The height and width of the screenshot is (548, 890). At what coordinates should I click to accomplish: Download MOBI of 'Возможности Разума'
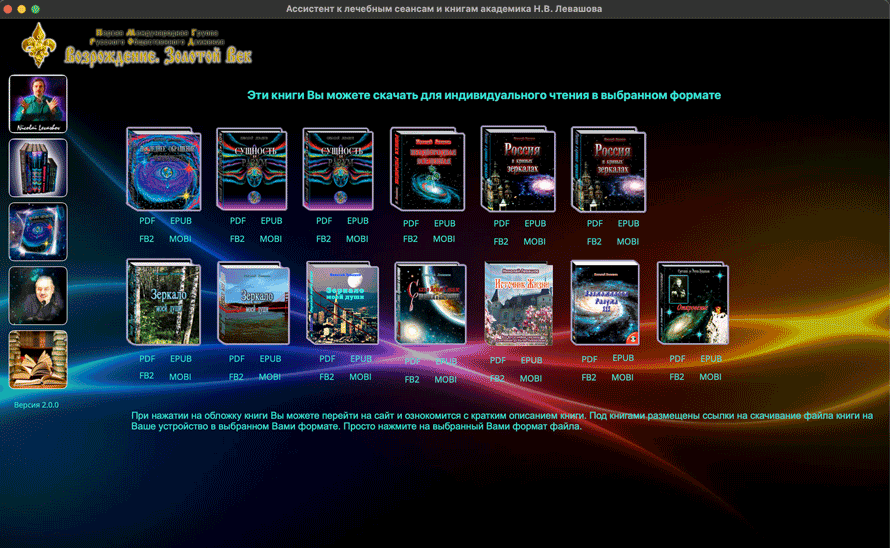tap(622, 377)
